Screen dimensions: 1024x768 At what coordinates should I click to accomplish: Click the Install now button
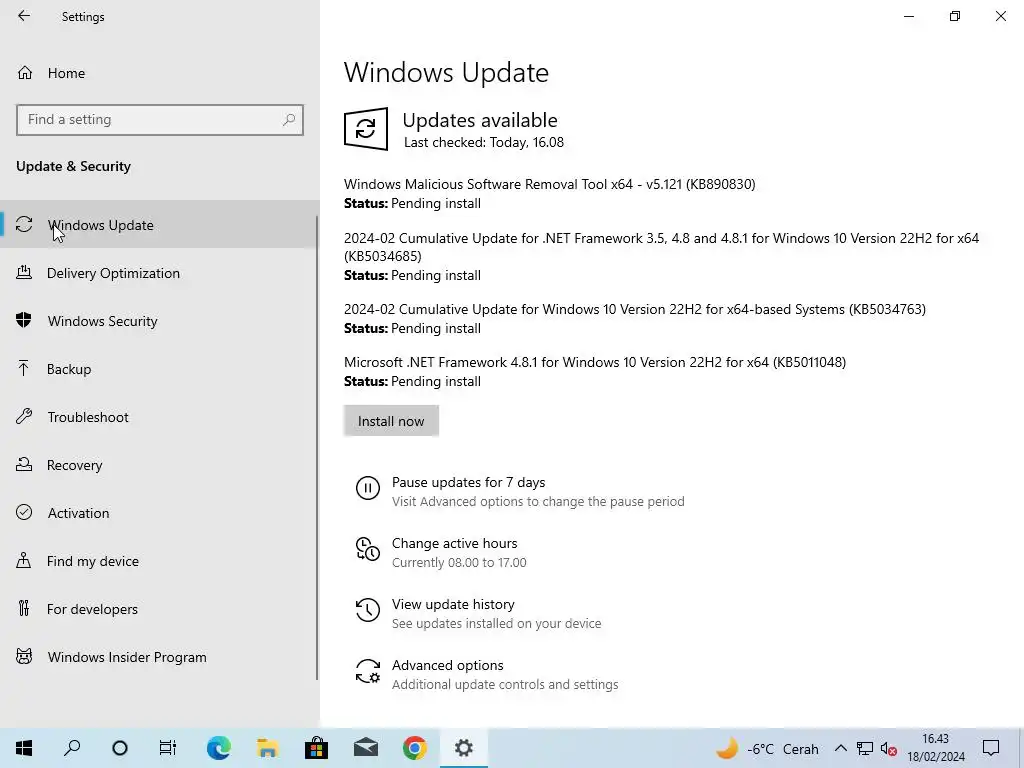coord(391,421)
